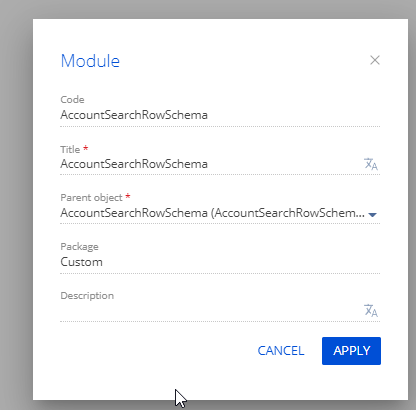The width and height of the screenshot is (416, 410).
Task: Click the red asterisk beside Title
Action: click(x=86, y=148)
